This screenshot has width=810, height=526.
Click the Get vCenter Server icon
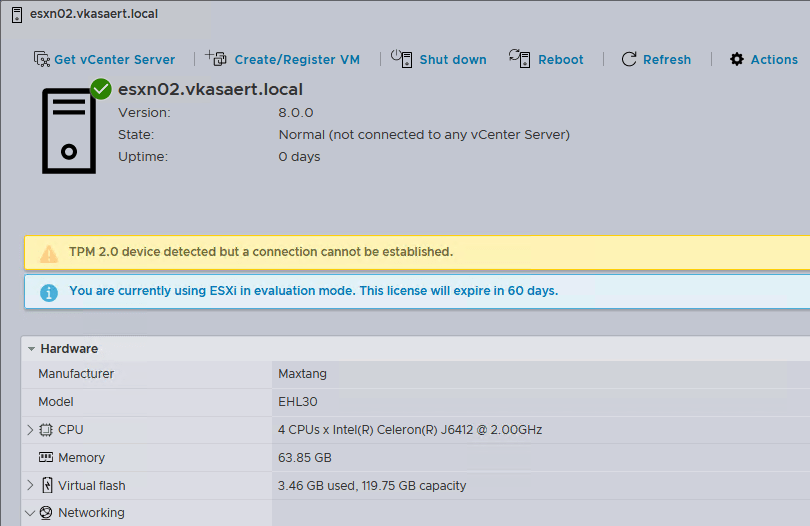point(42,59)
